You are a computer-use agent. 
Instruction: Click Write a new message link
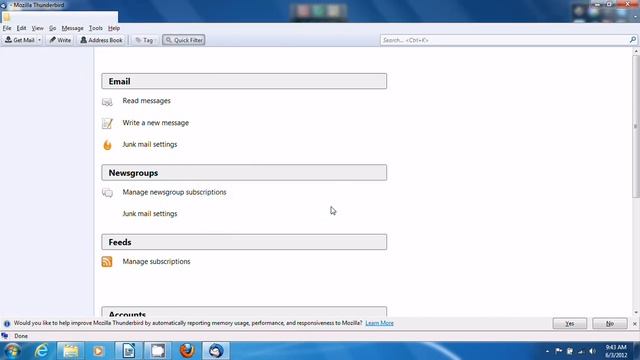(156, 123)
